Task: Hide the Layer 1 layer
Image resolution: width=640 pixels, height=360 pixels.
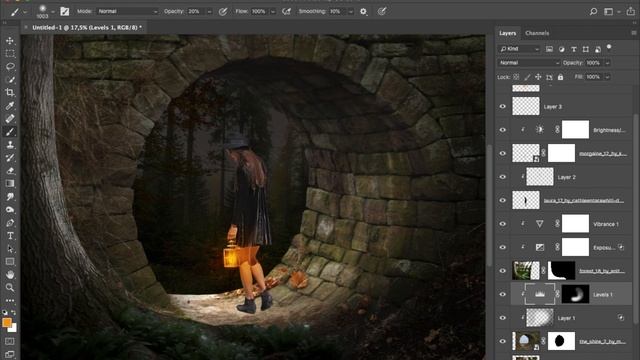Action: pos(503,318)
